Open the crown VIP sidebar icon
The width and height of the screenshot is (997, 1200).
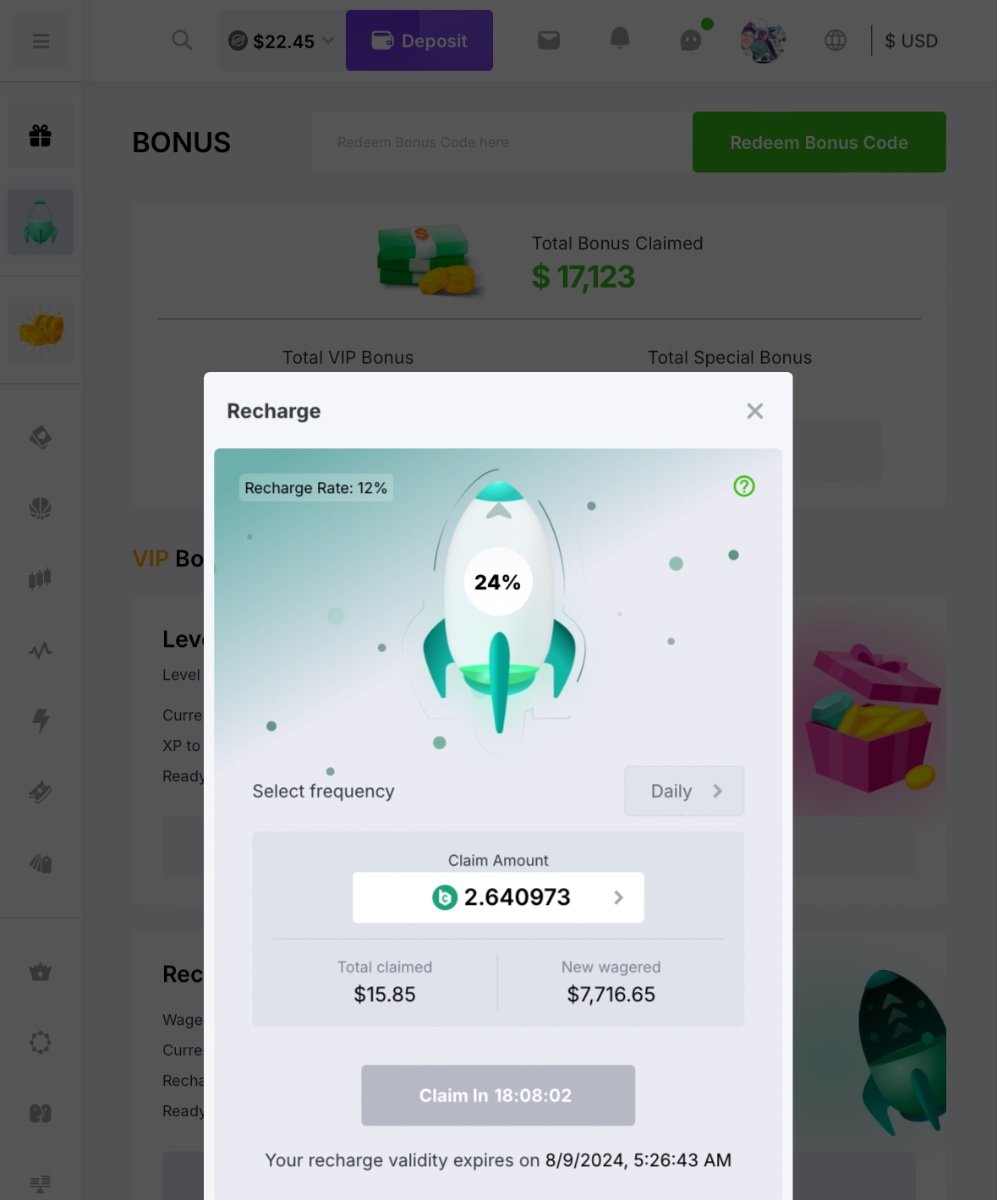tap(40, 972)
